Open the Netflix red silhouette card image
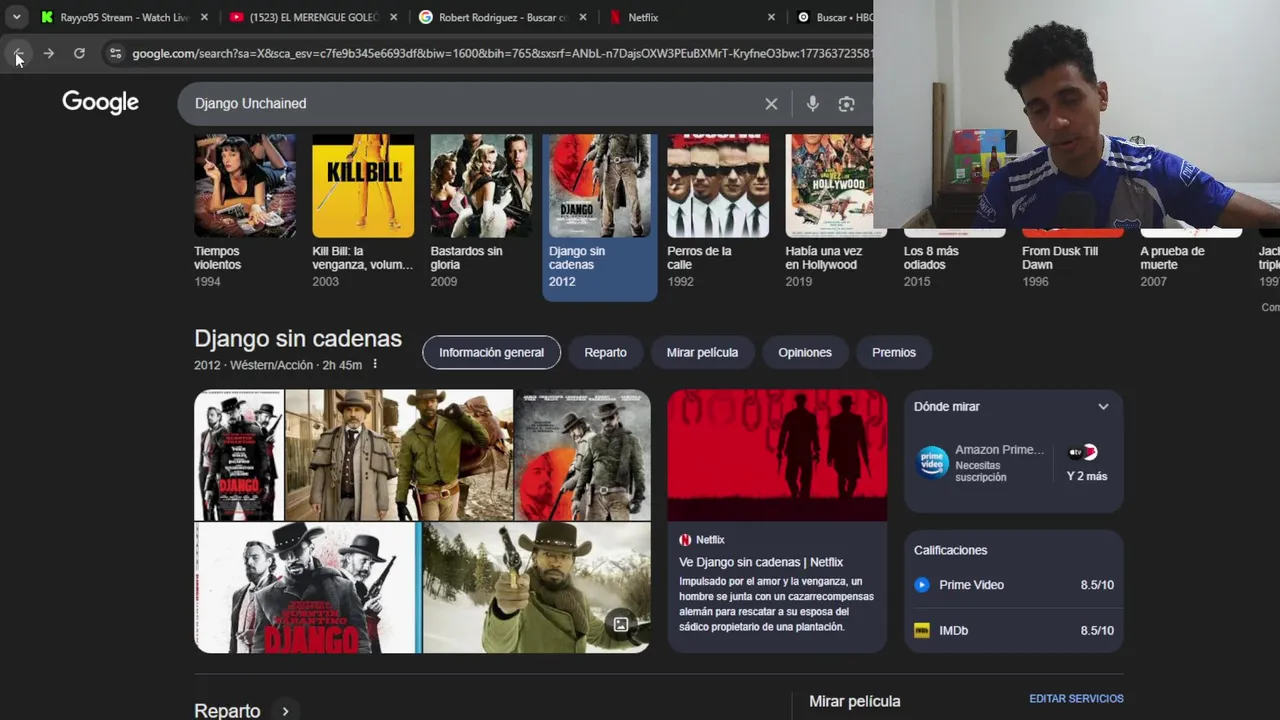Image resolution: width=1280 pixels, height=720 pixels. pyautogui.click(x=777, y=455)
